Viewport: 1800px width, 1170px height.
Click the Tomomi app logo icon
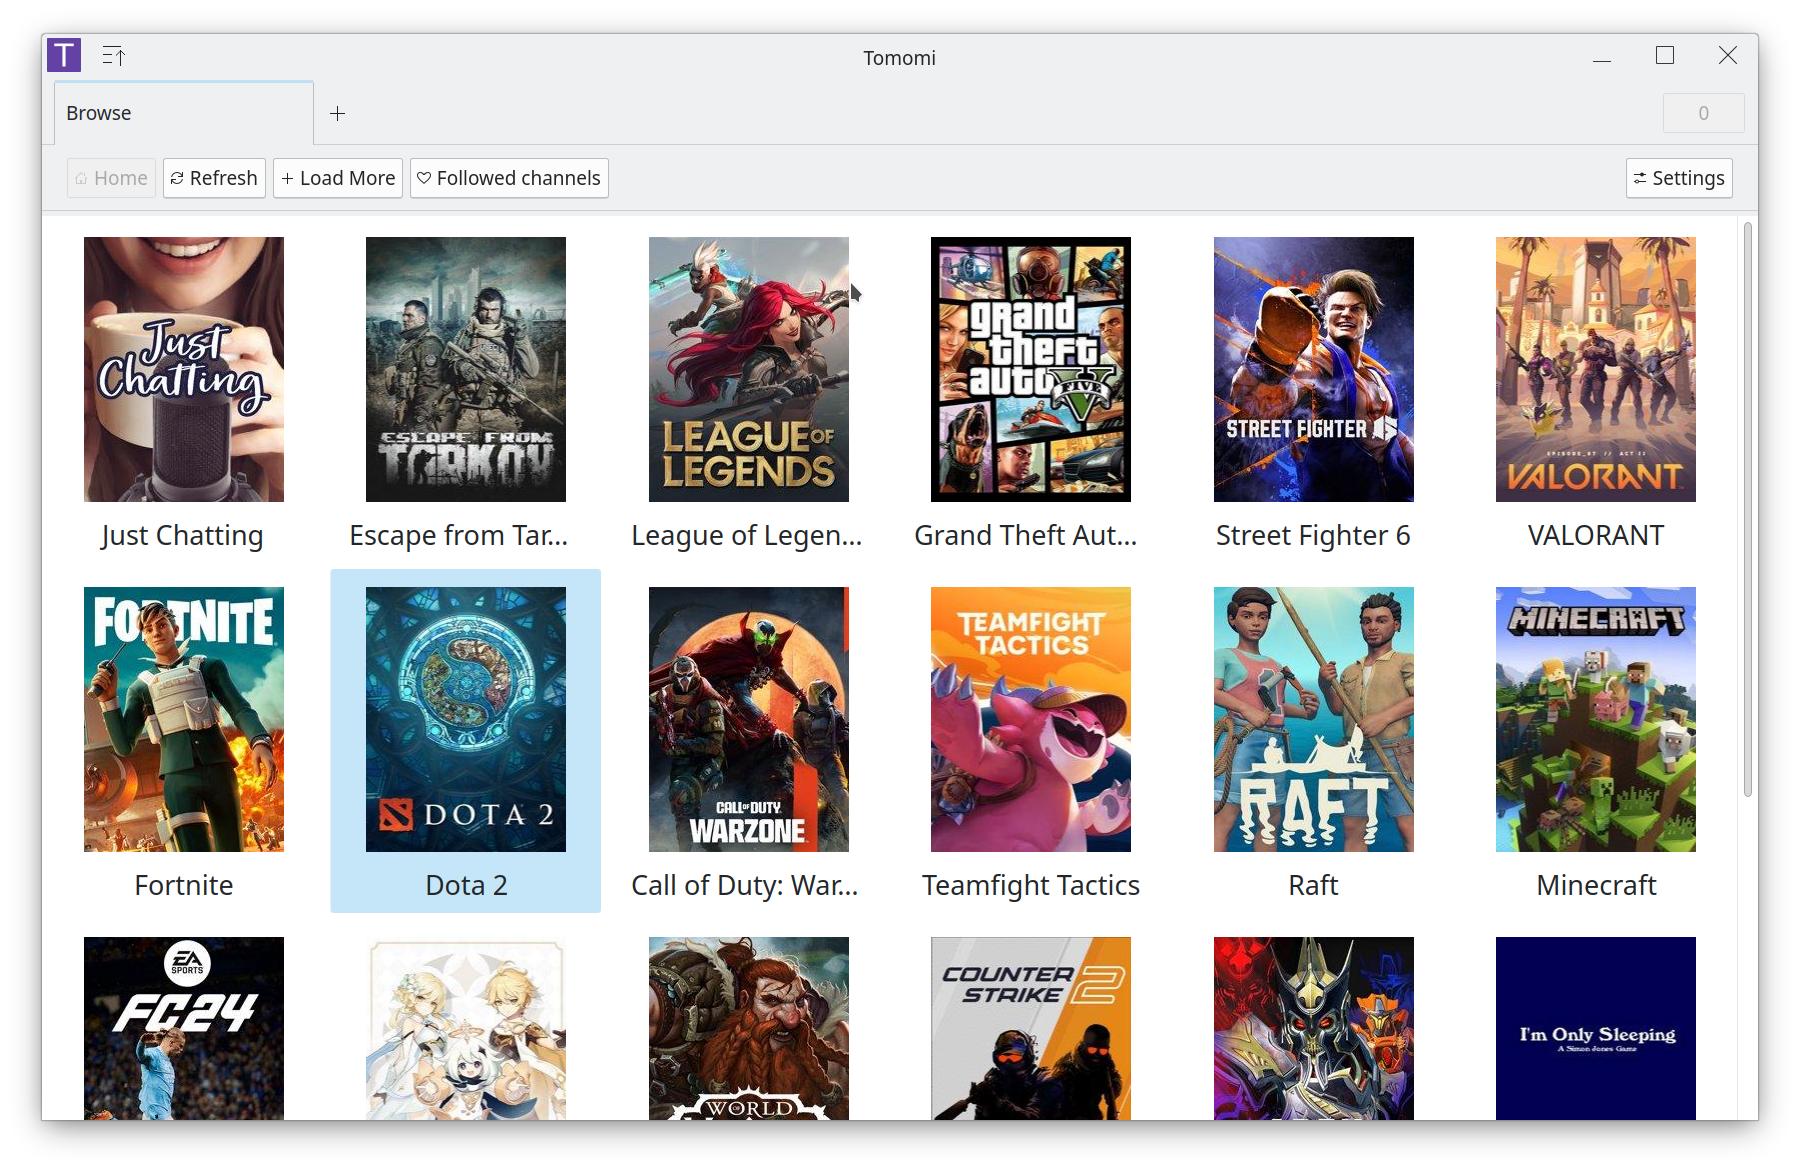coord(64,55)
